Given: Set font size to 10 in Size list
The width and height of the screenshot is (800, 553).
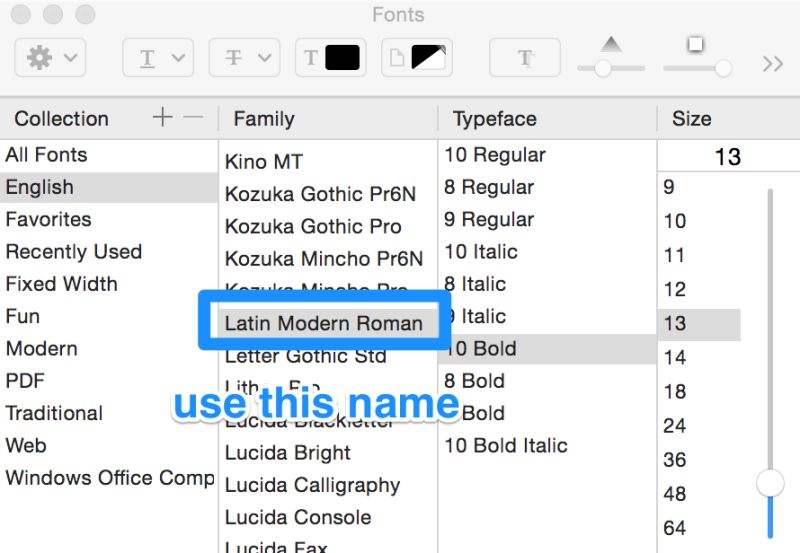Looking at the screenshot, I should [x=699, y=221].
